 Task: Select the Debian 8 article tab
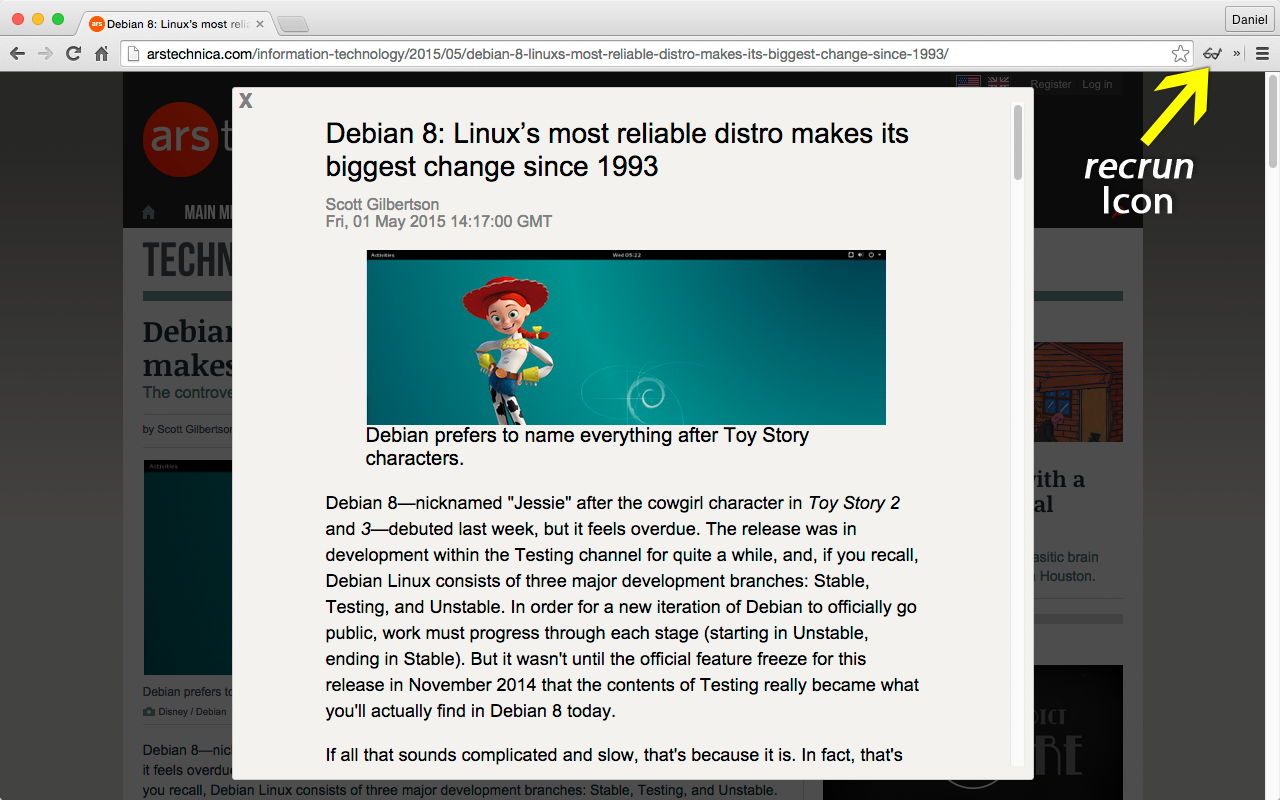(x=172, y=22)
